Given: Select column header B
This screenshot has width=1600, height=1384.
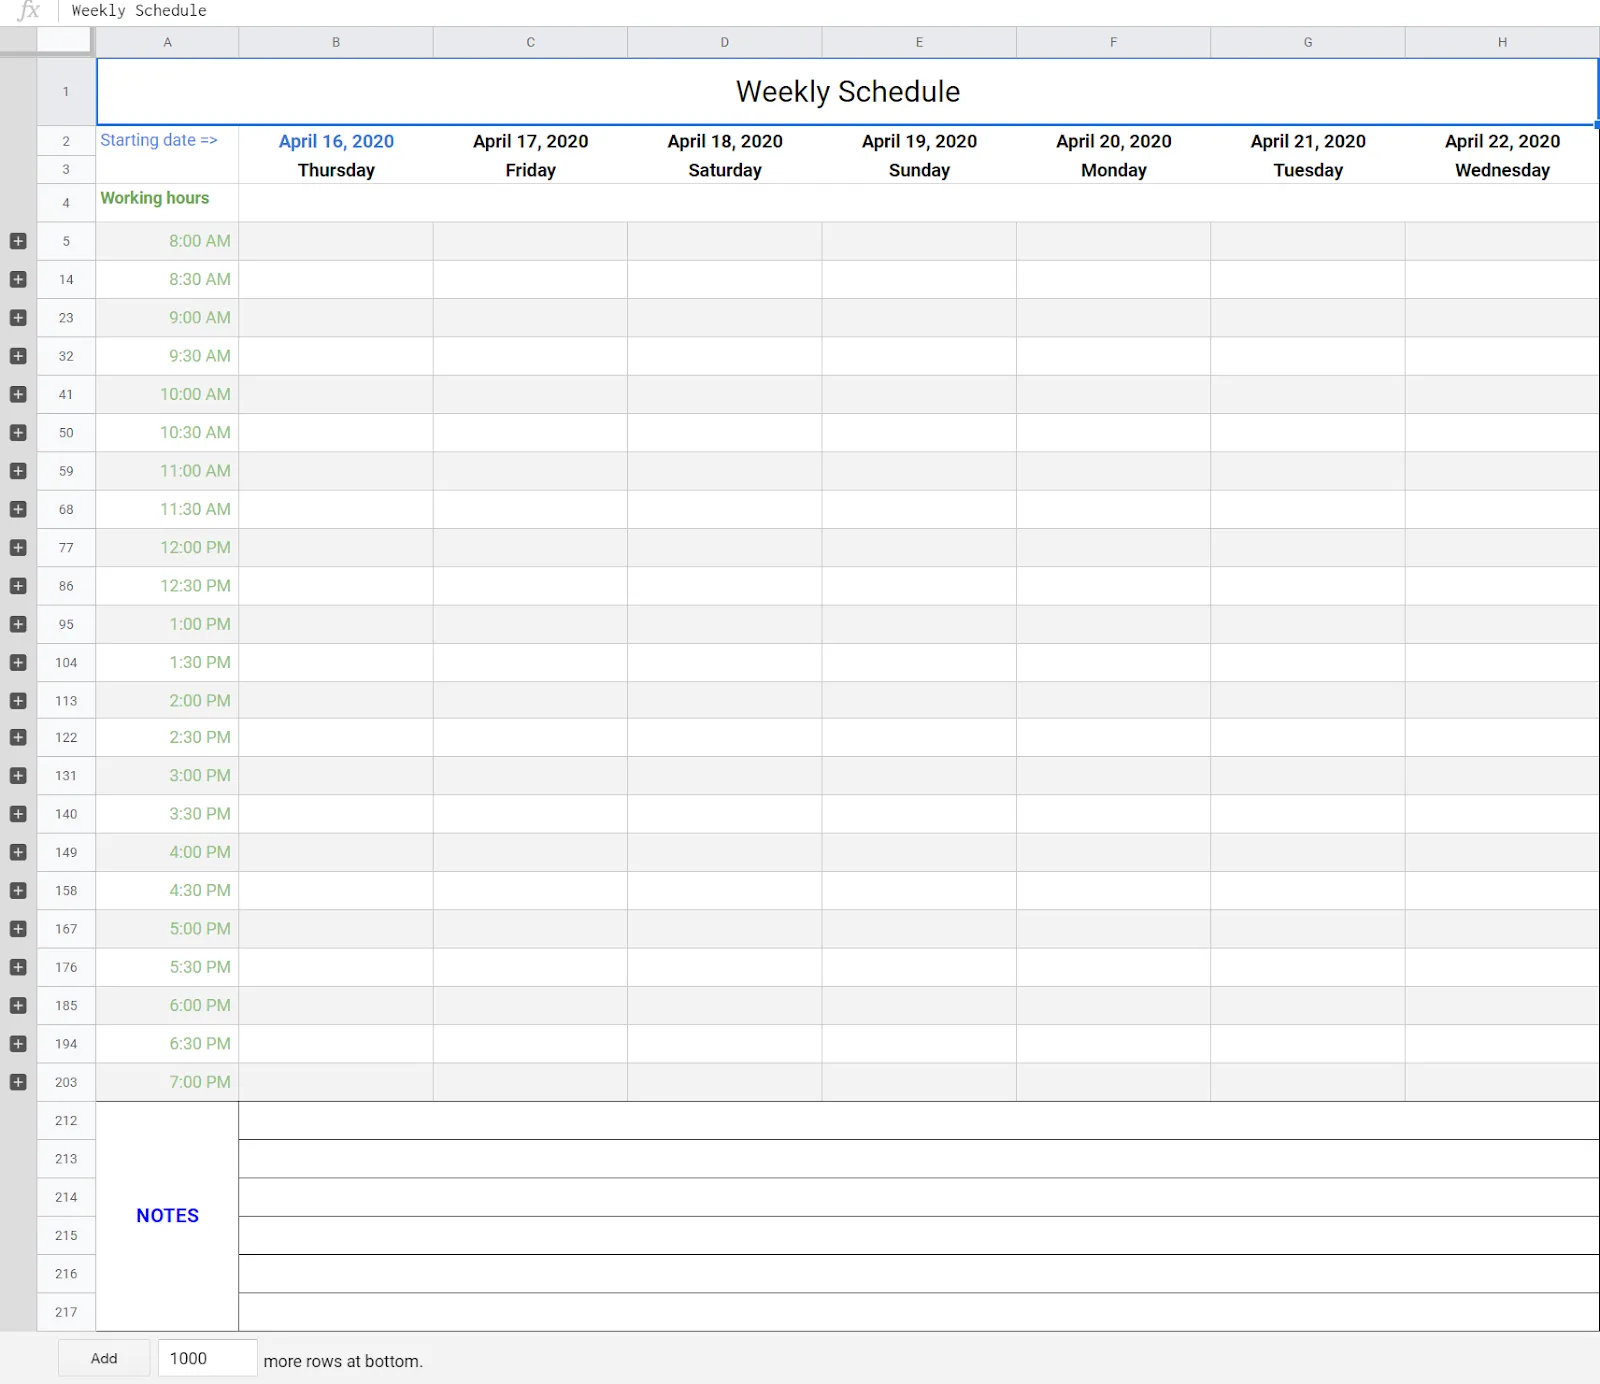Looking at the screenshot, I should (x=336, y=42).
